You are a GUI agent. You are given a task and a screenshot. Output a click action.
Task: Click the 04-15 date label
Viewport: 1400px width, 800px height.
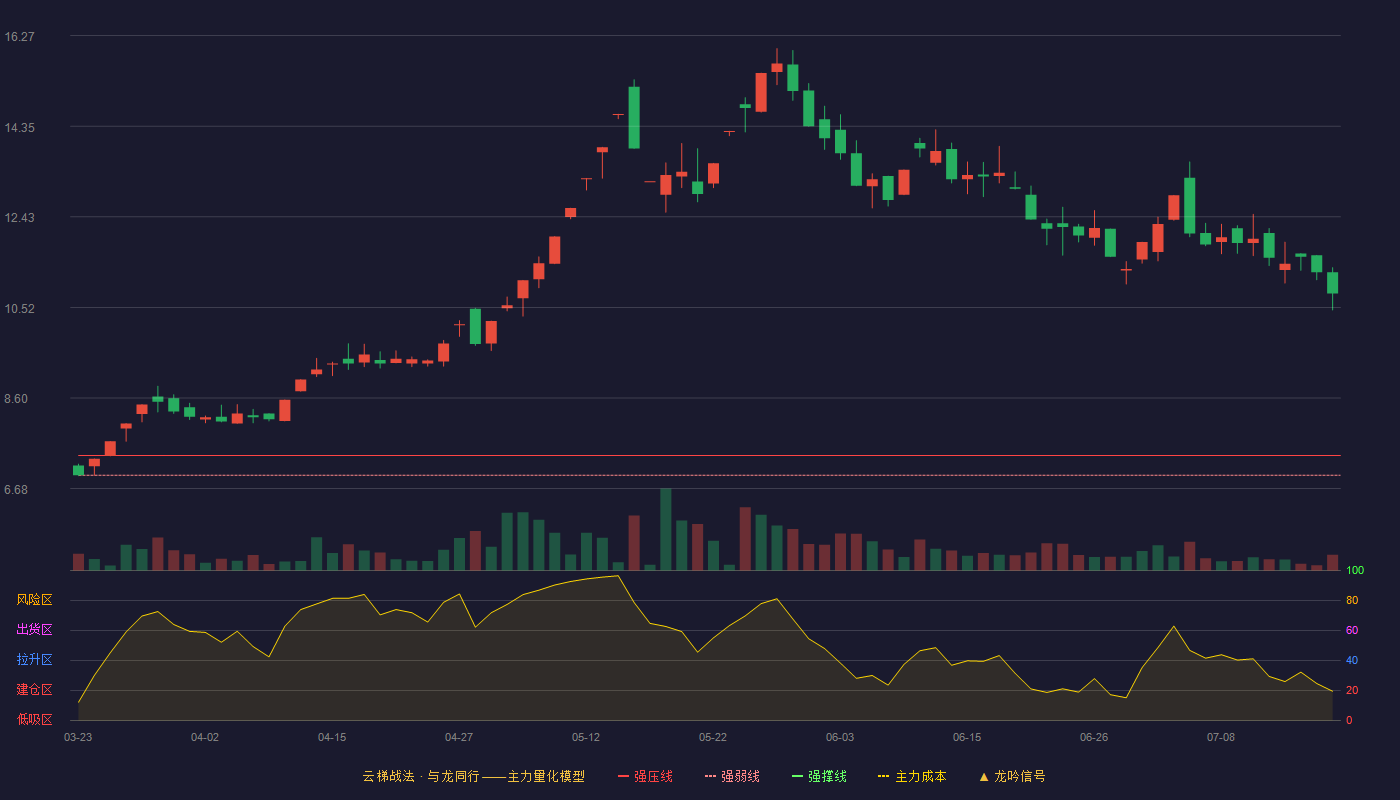332,737
